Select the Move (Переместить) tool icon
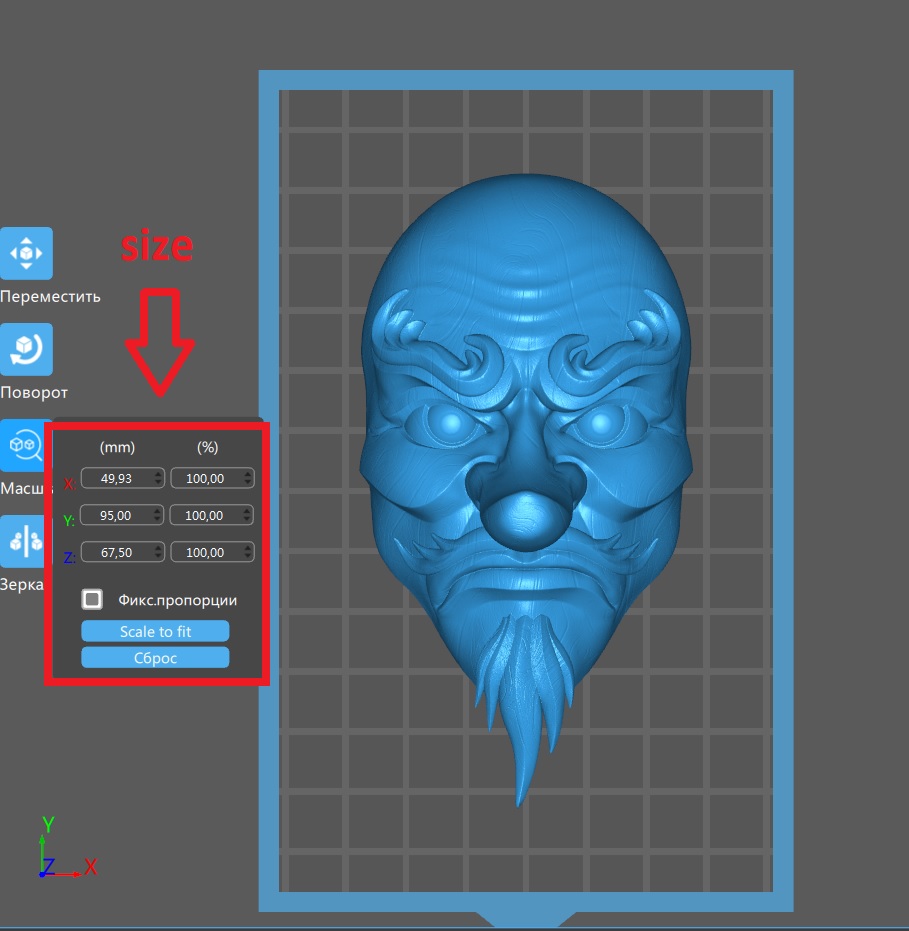Image resolution: width=909 pixels, height=931 pixels. (26, 253)
